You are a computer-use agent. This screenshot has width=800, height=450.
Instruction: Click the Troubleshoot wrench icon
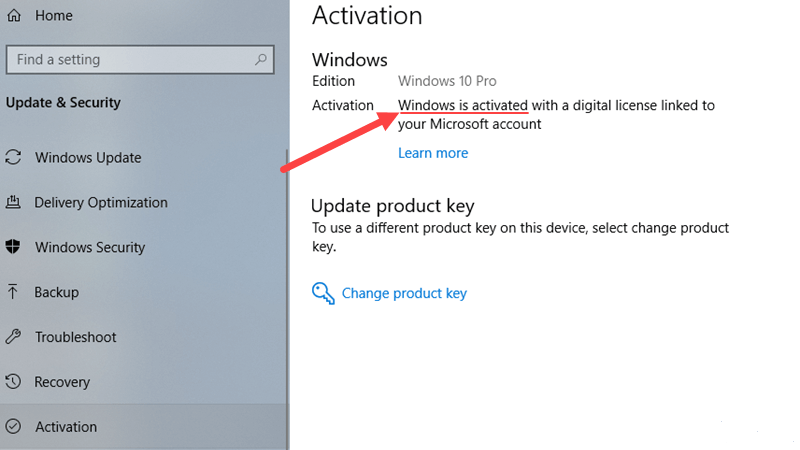(x=13, y=337)
